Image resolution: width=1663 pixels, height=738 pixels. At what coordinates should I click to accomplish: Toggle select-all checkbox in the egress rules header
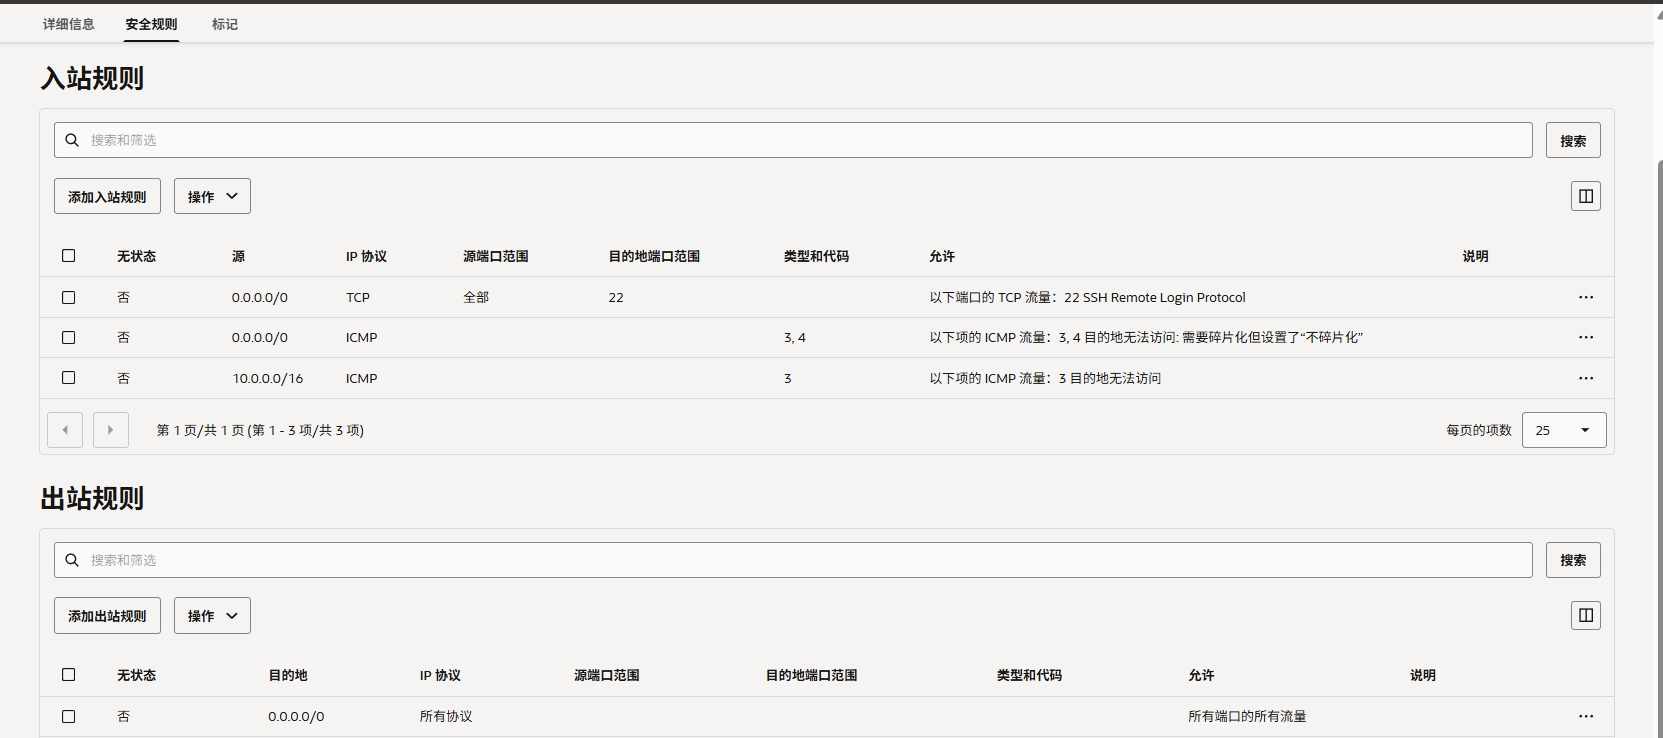click(x=69, y=675)
